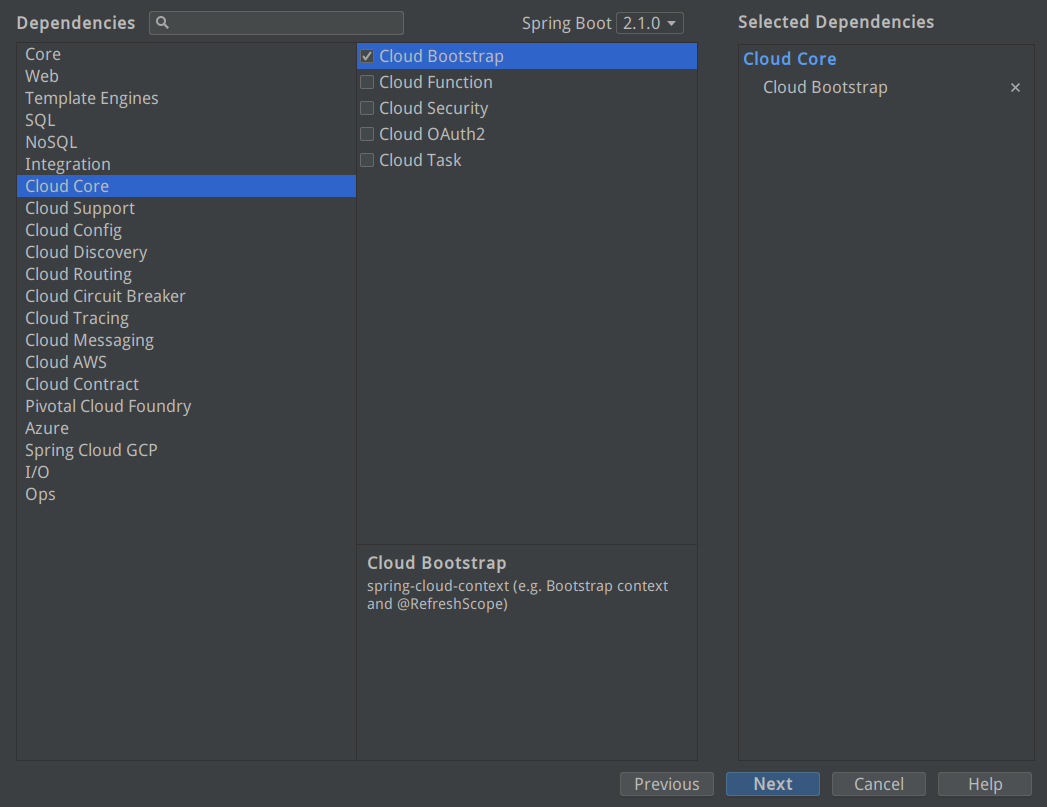Open the Template Engines category
Image resolution: width=1047 pixels, height=807 pixels.
click(186, 98)
